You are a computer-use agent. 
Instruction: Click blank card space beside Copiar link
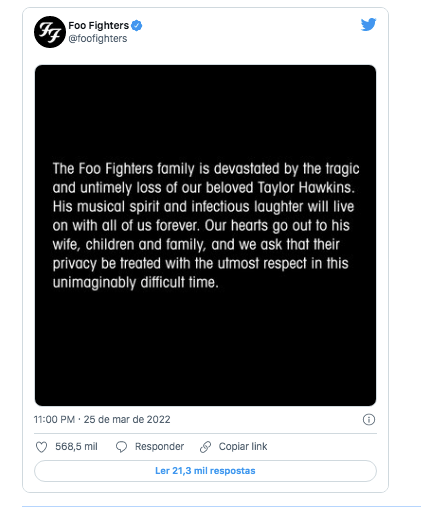point(322,447)
